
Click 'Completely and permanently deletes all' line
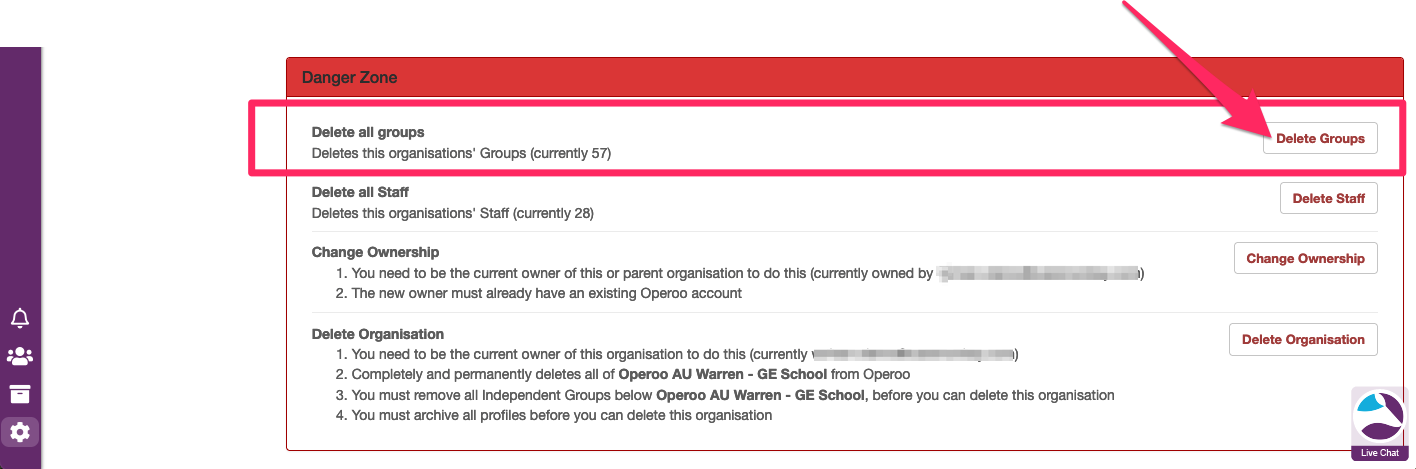coord(630,374)
